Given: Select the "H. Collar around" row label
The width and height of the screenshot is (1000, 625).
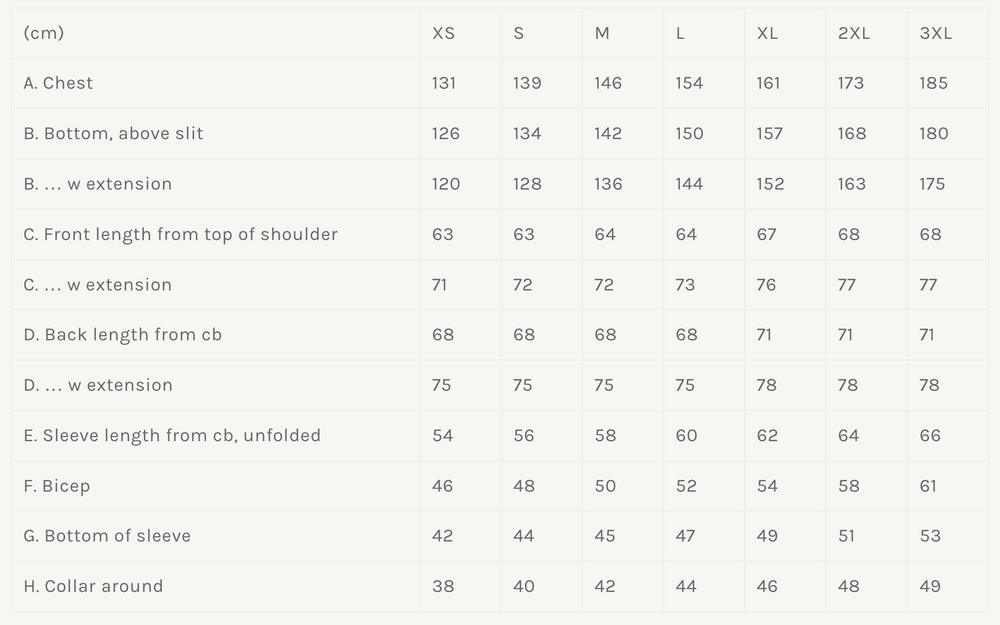Looking at the screenshot, I should pos(93,586).
